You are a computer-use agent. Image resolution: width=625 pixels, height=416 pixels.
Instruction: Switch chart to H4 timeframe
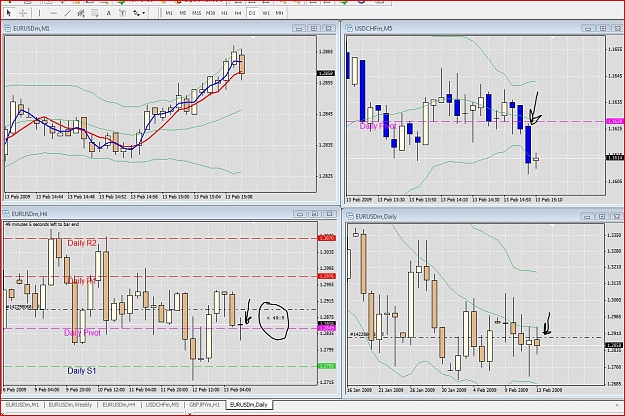click(x=238, y=13)
